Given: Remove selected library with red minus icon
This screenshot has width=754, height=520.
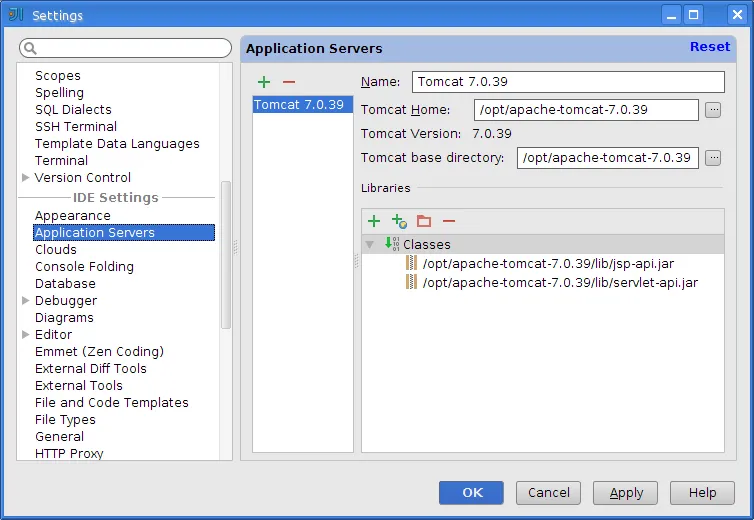Looking at the screenshot, I should click(449, 221).
